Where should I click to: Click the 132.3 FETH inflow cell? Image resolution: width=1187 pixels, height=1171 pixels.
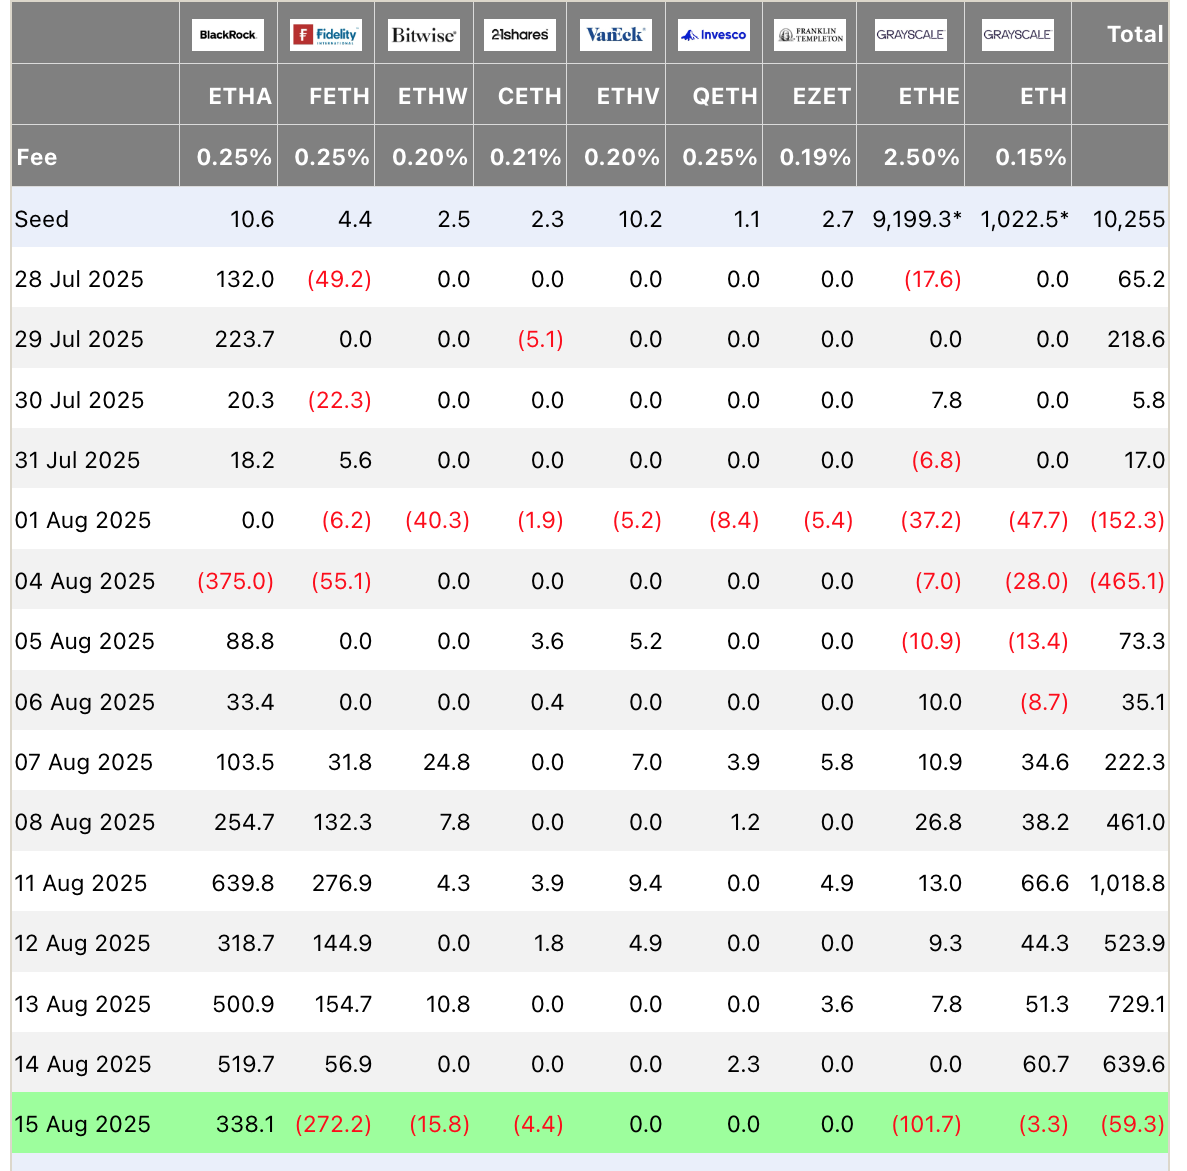pos(342,822)
